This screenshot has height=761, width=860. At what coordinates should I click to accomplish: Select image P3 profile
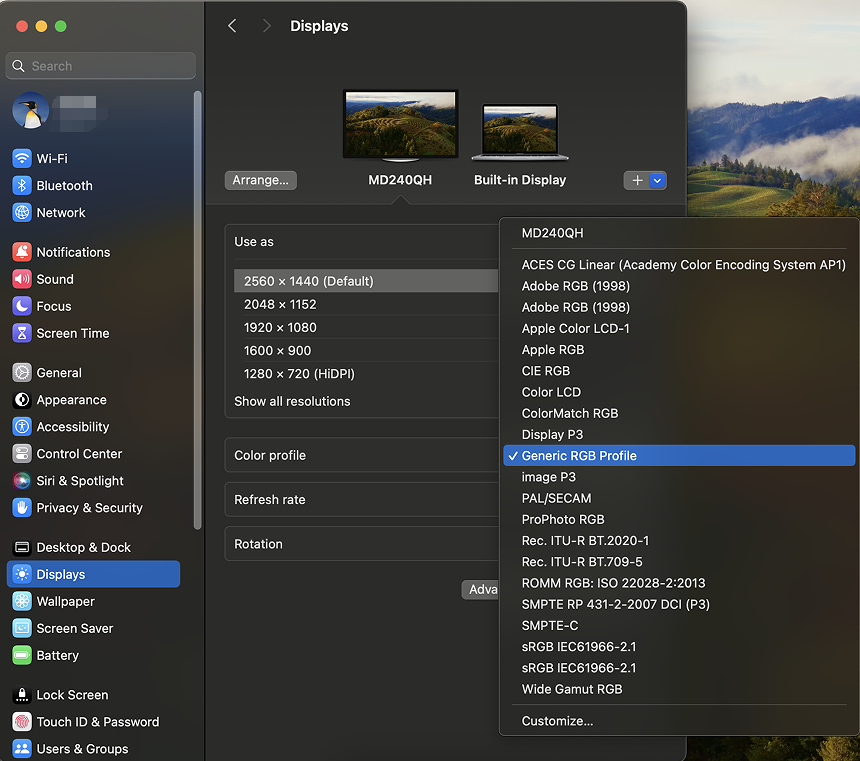coord(679,477)
